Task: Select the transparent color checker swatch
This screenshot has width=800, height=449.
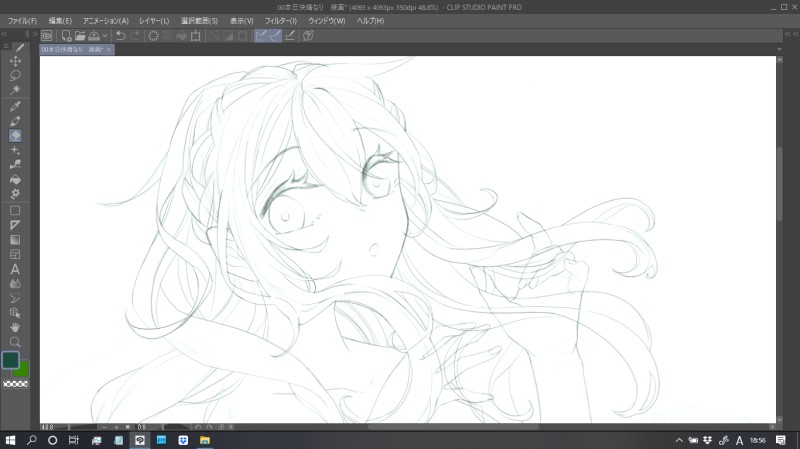Action: pos(15,384)
